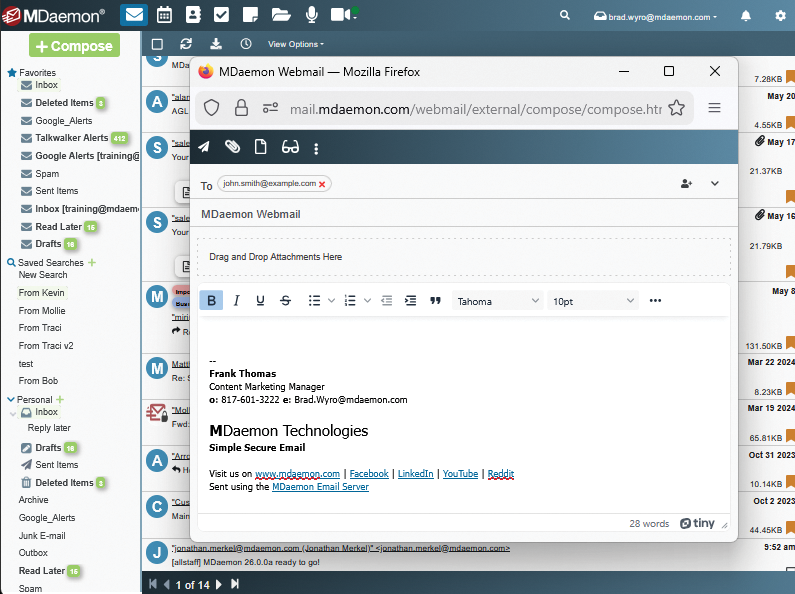Click the document icon in compose toolbar

261,147
